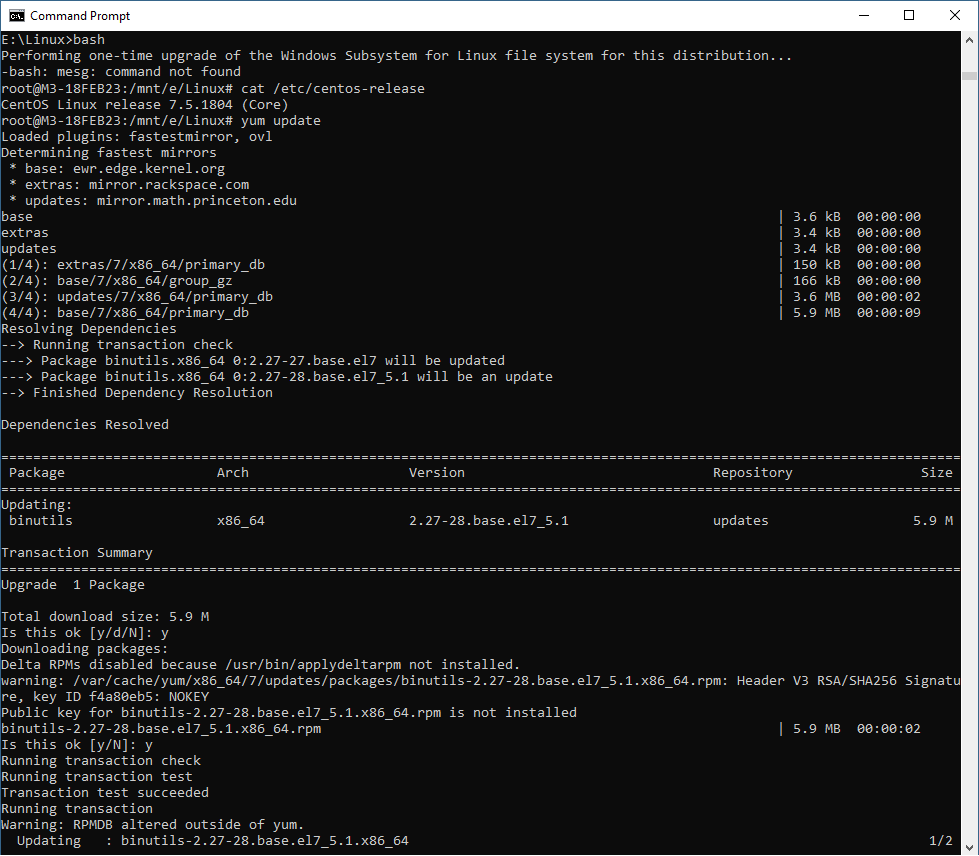Click the 'Version' column header
979x856 pixels.
click(x=437, y=473)
